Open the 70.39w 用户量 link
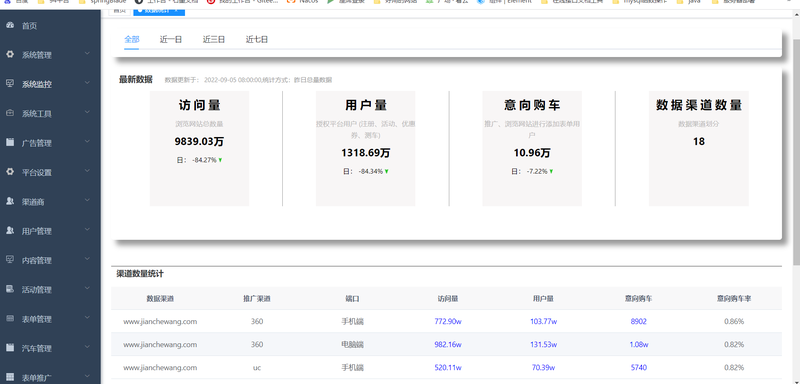The height and width of the screenshot is (384, 800). coord(543,368)
